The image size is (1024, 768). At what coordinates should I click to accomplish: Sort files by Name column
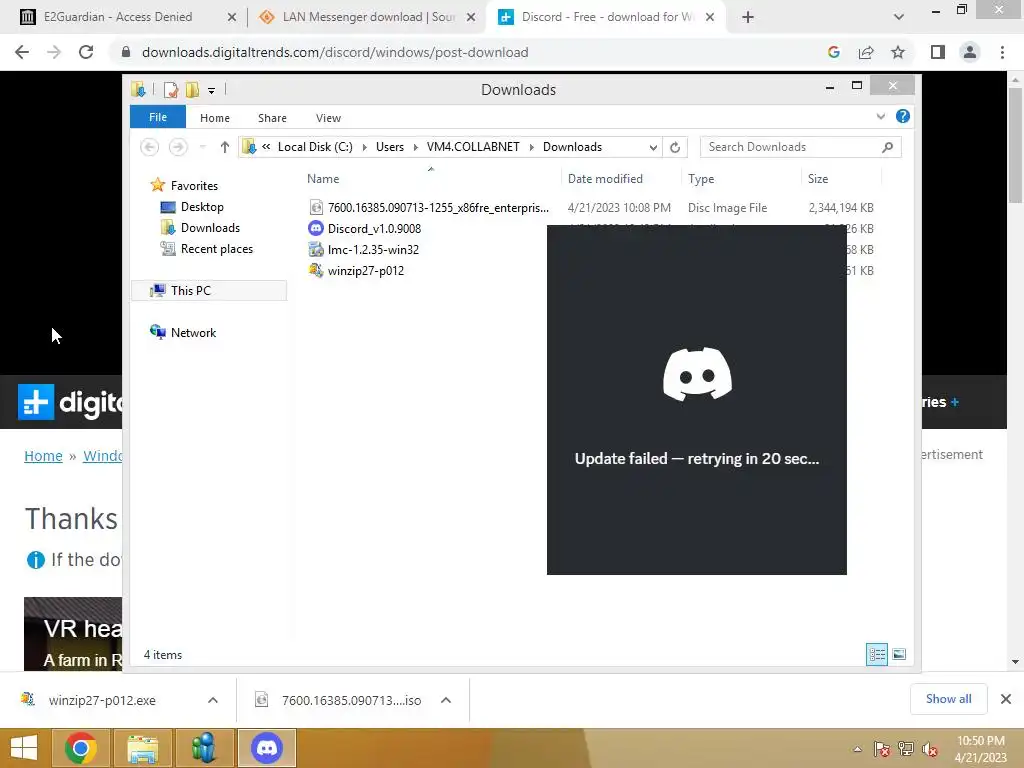323,179
